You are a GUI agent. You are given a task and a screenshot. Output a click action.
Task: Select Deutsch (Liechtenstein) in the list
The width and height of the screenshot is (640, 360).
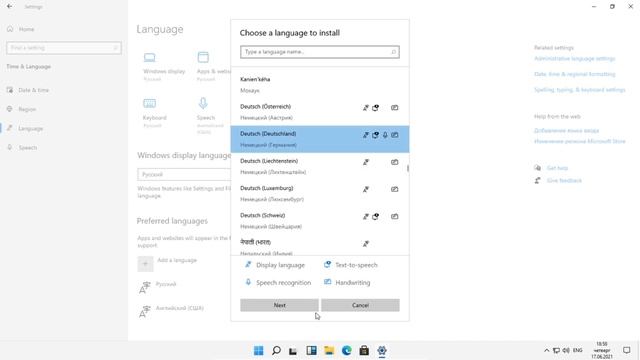[x=320, y=166]
